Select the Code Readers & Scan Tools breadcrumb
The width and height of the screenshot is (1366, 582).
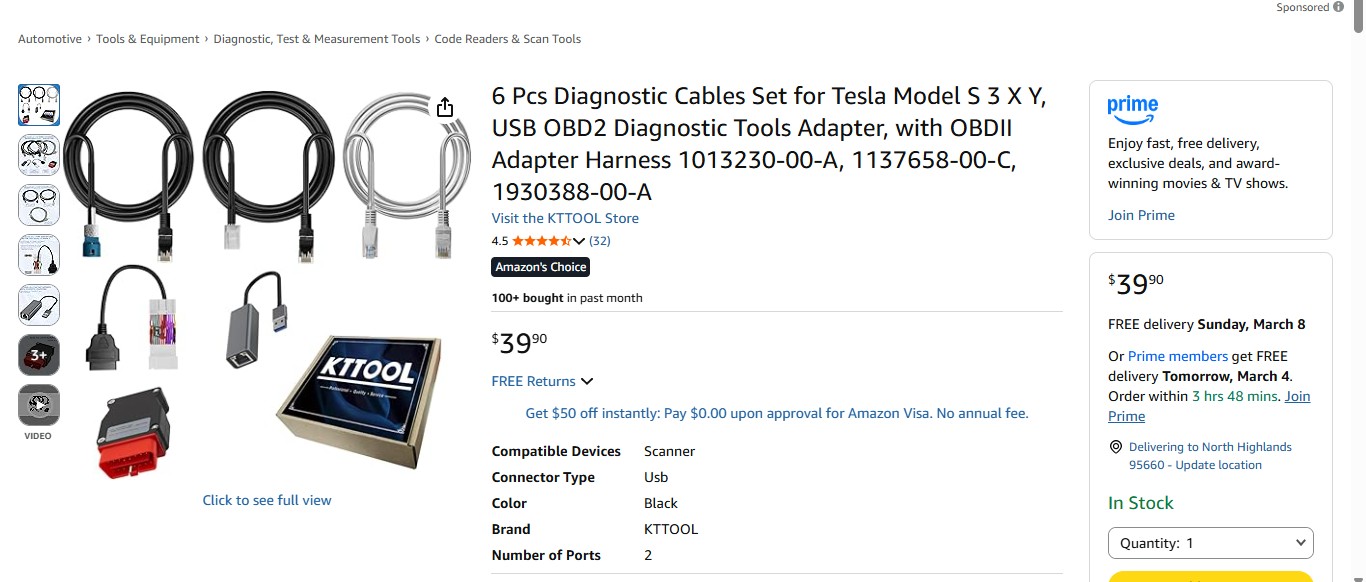507,38
